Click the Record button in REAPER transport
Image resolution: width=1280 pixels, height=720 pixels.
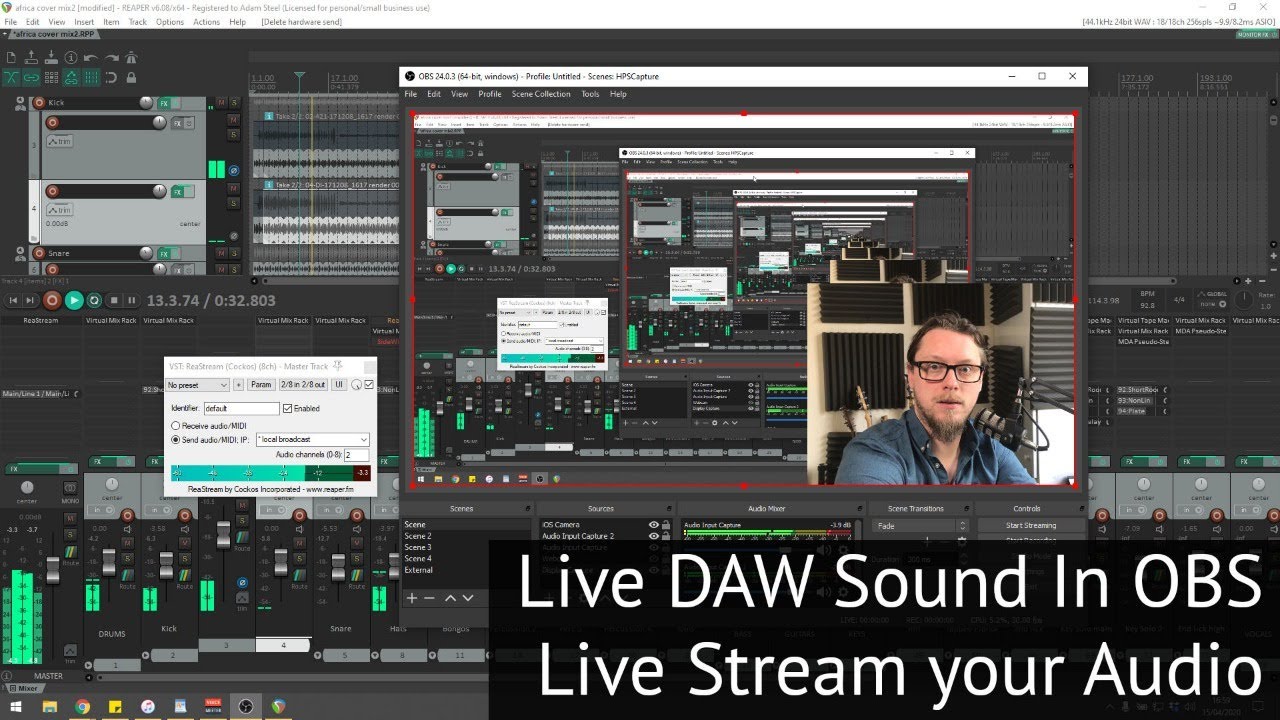tap(52, 300)
